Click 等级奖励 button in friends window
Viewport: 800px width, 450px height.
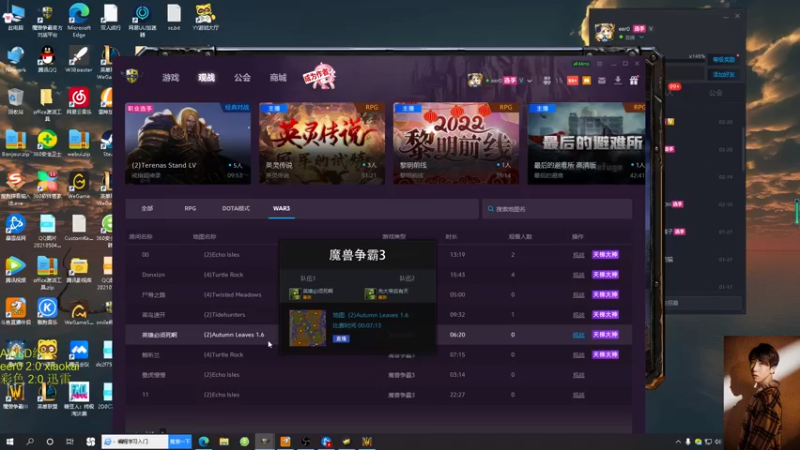pyautogui.click(x=723, y=60)
